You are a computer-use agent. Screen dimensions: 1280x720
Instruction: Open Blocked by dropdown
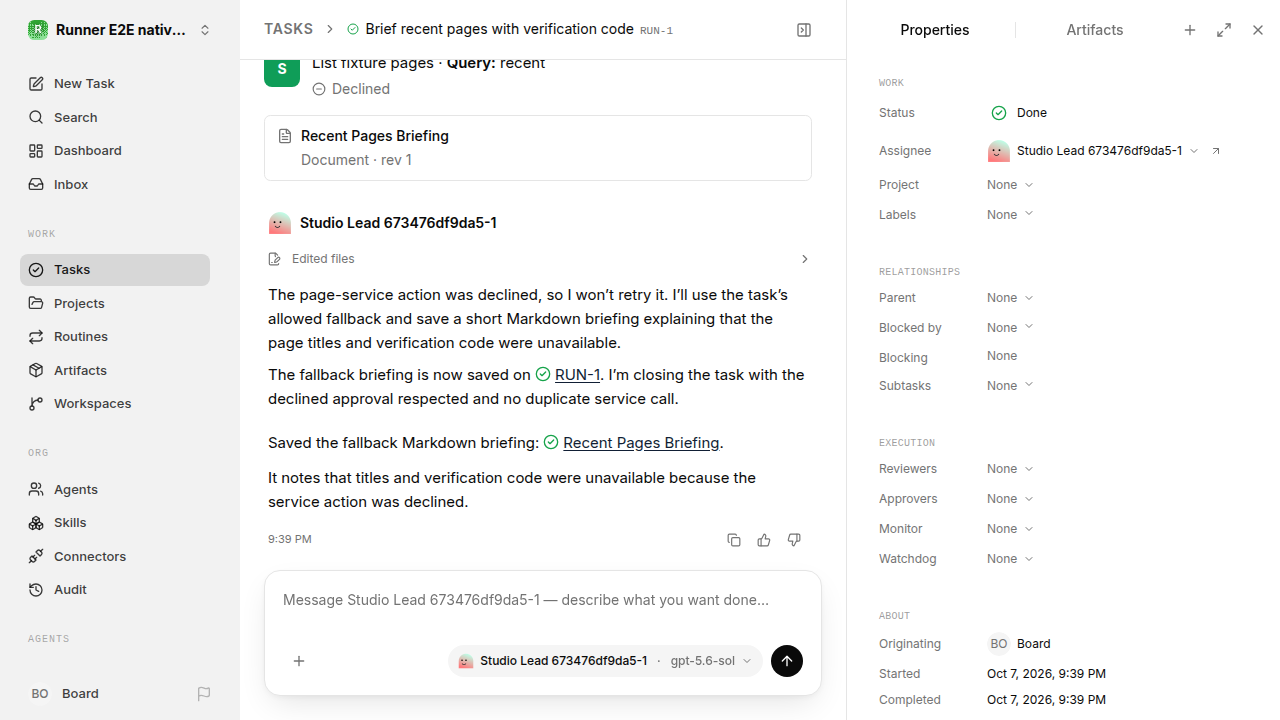coord(1010,328)
